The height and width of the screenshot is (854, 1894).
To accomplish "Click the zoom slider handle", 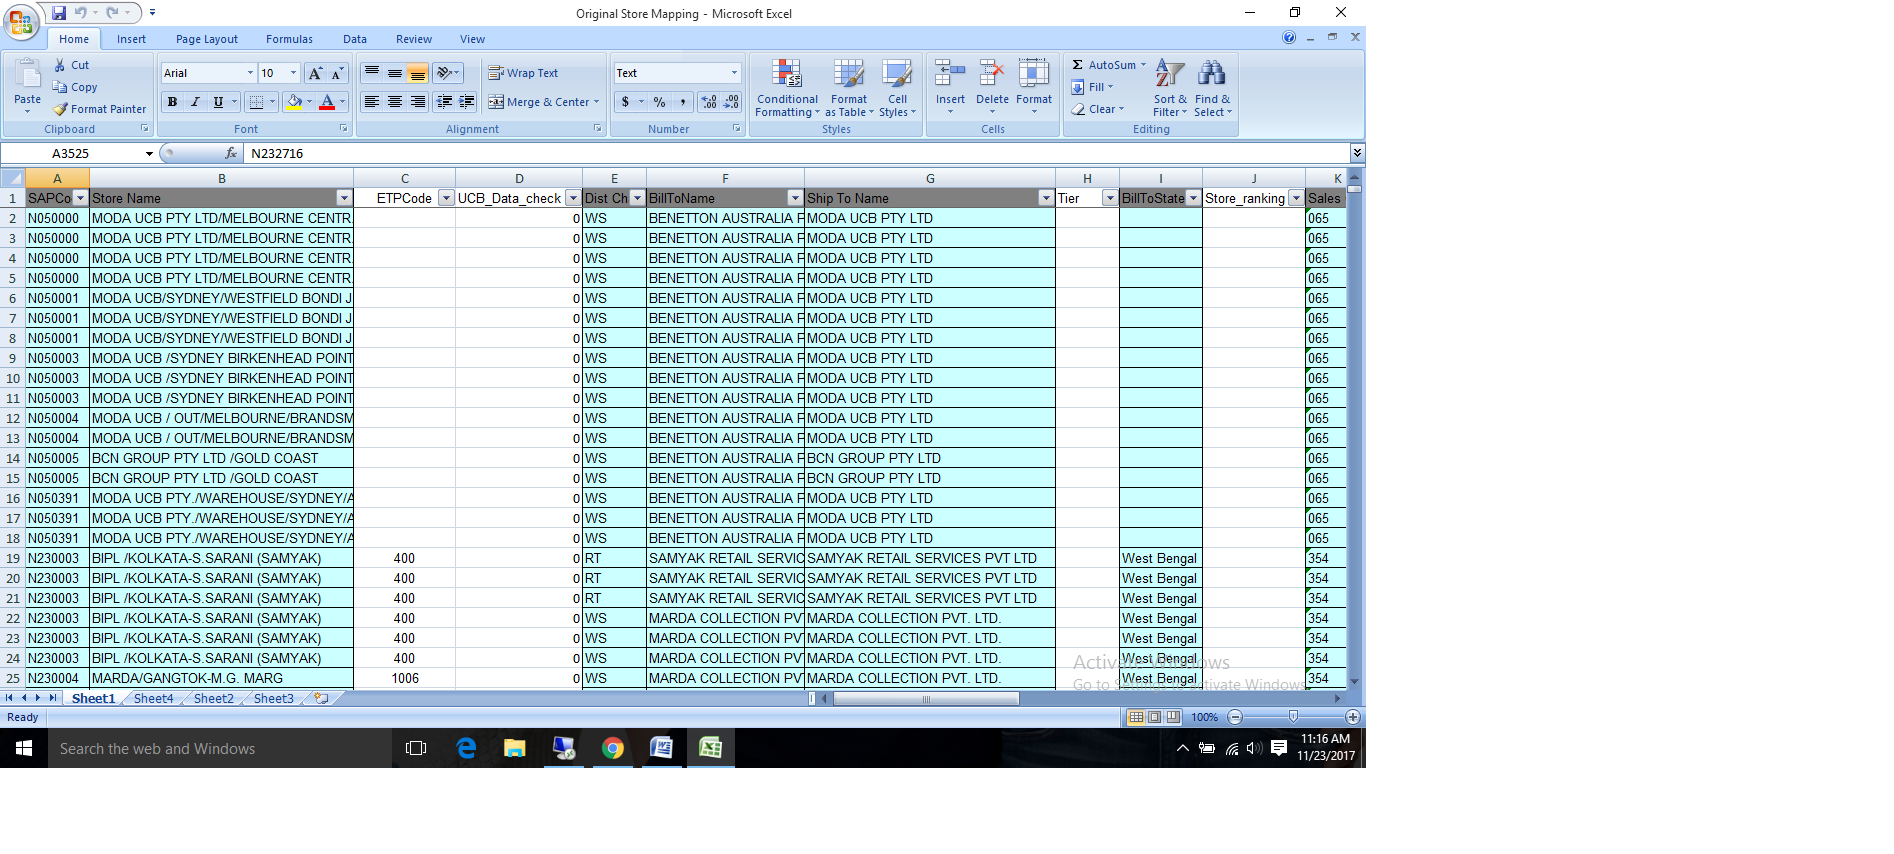I will point(1293,717).
